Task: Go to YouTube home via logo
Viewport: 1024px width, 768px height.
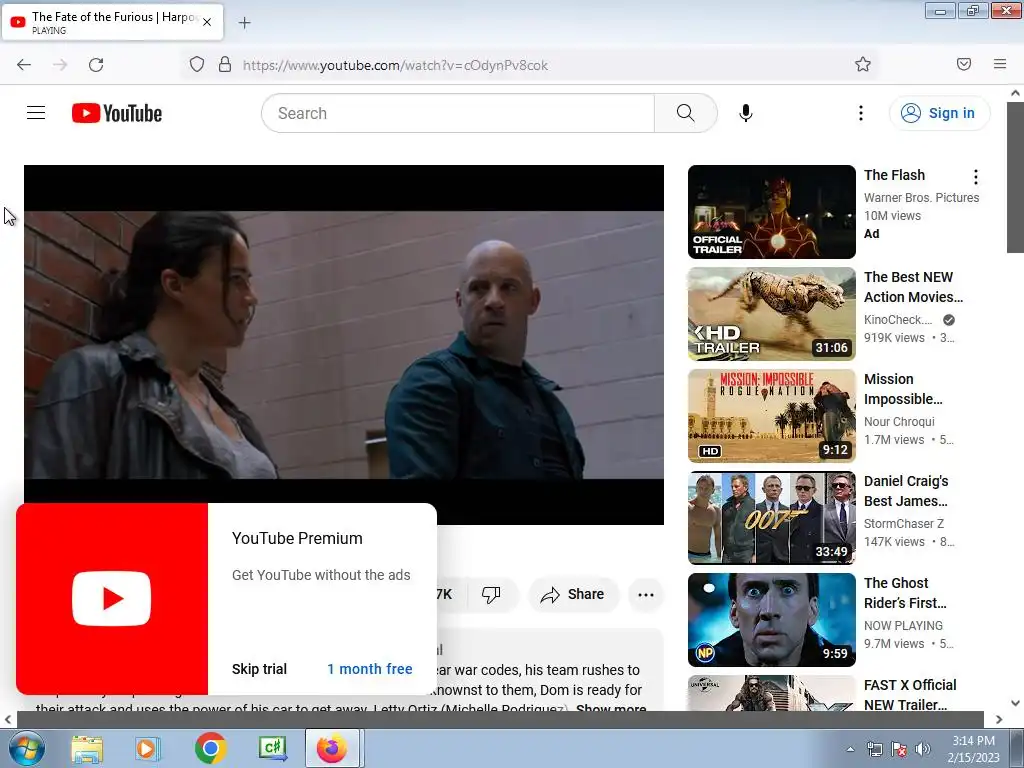Action: click(117, 113)
